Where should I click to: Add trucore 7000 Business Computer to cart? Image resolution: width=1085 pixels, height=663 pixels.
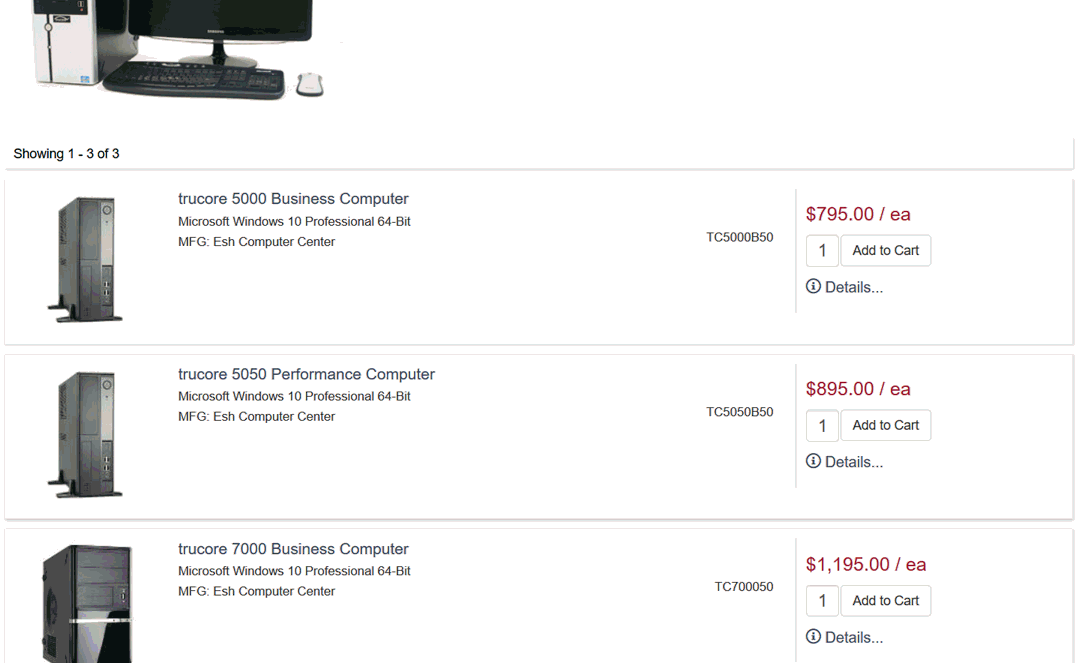tap(885, 601)
